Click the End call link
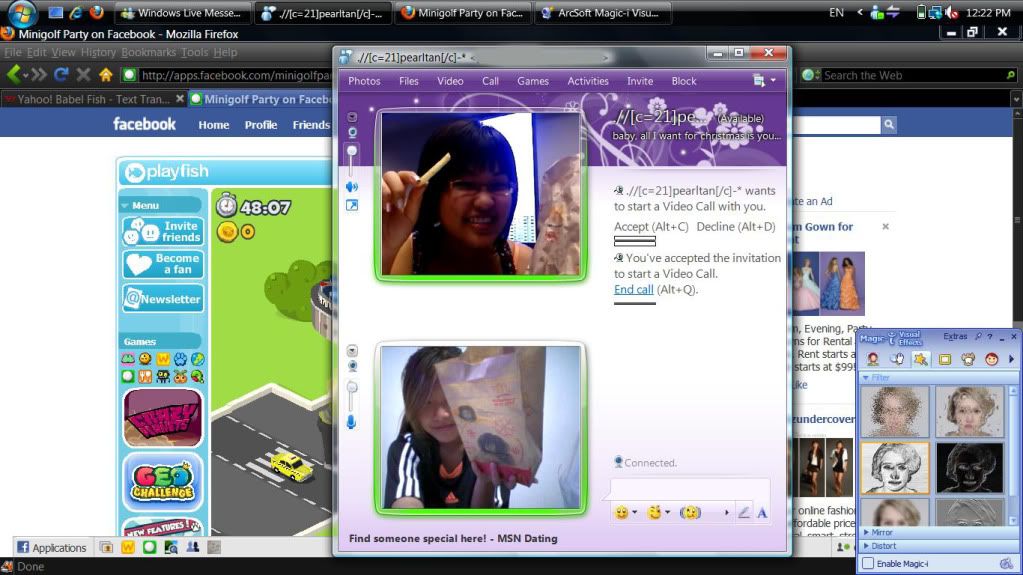Screen dimensions: 1023x575 [634, 289]
